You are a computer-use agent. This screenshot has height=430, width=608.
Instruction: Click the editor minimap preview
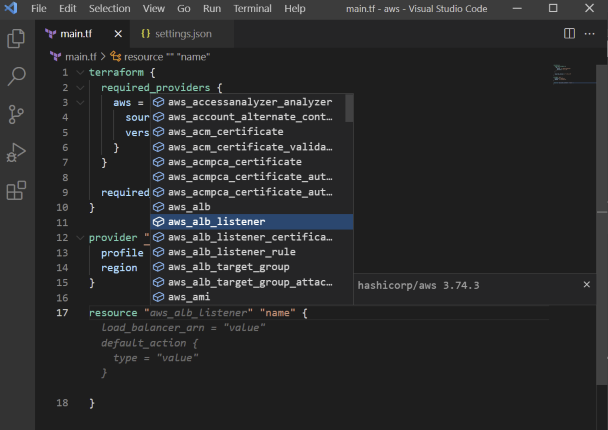tap(574, 74)
